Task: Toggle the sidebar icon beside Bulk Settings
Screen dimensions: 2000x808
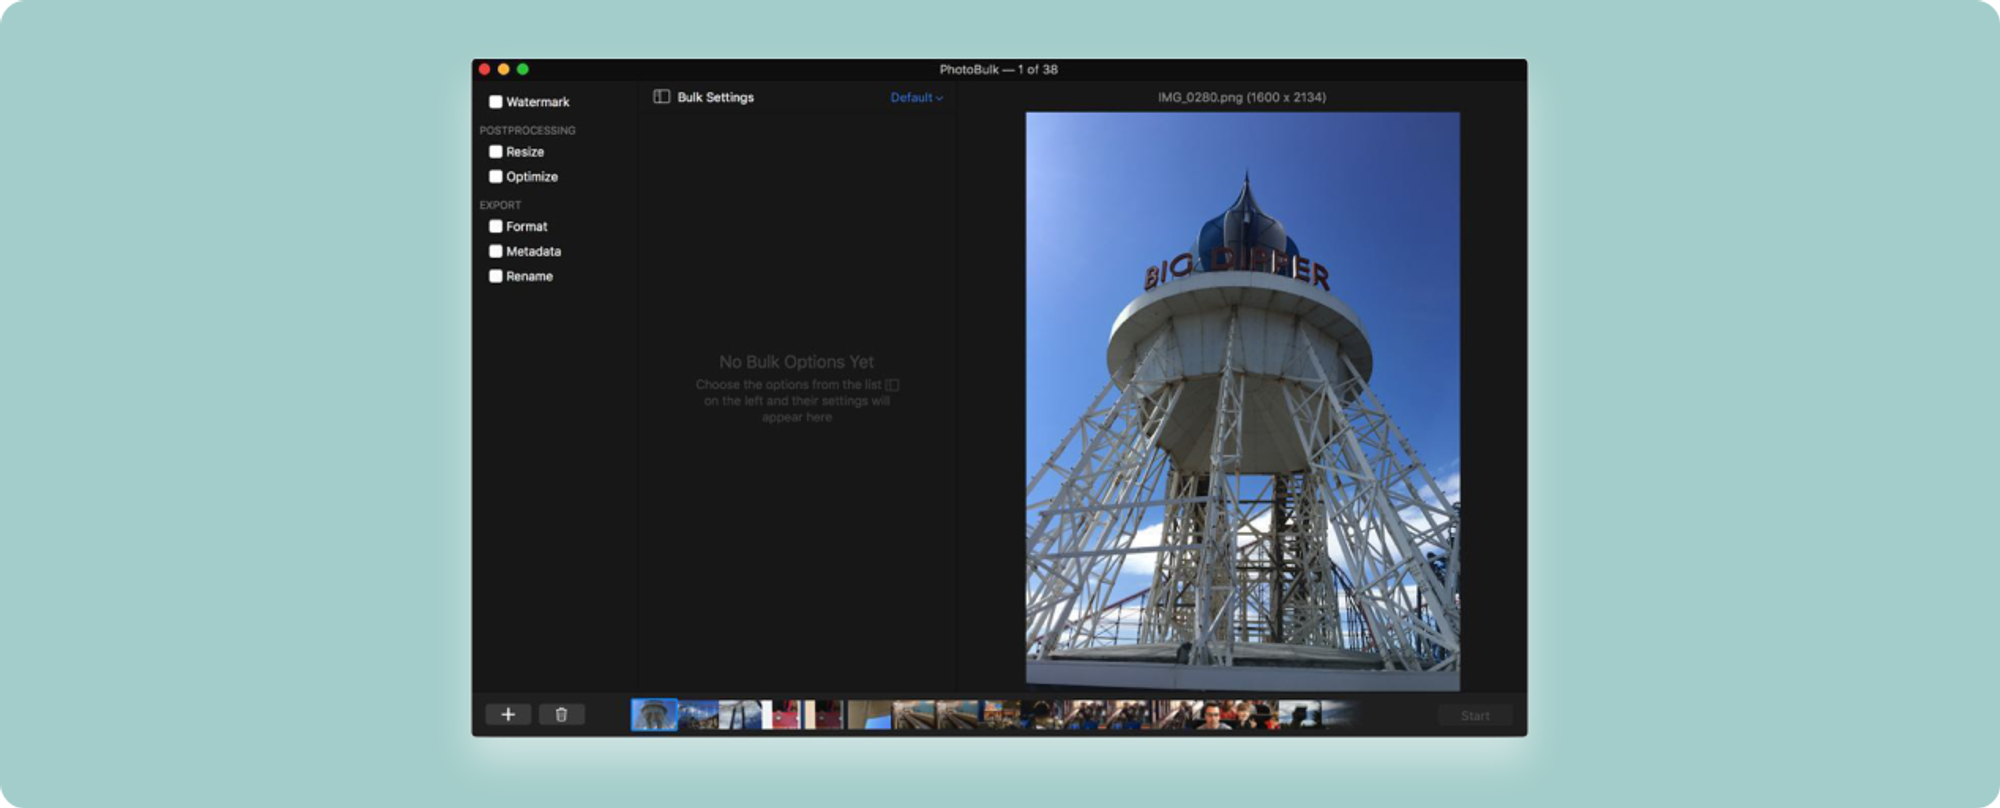Action: pyautogui.click(x=661, y=97)
